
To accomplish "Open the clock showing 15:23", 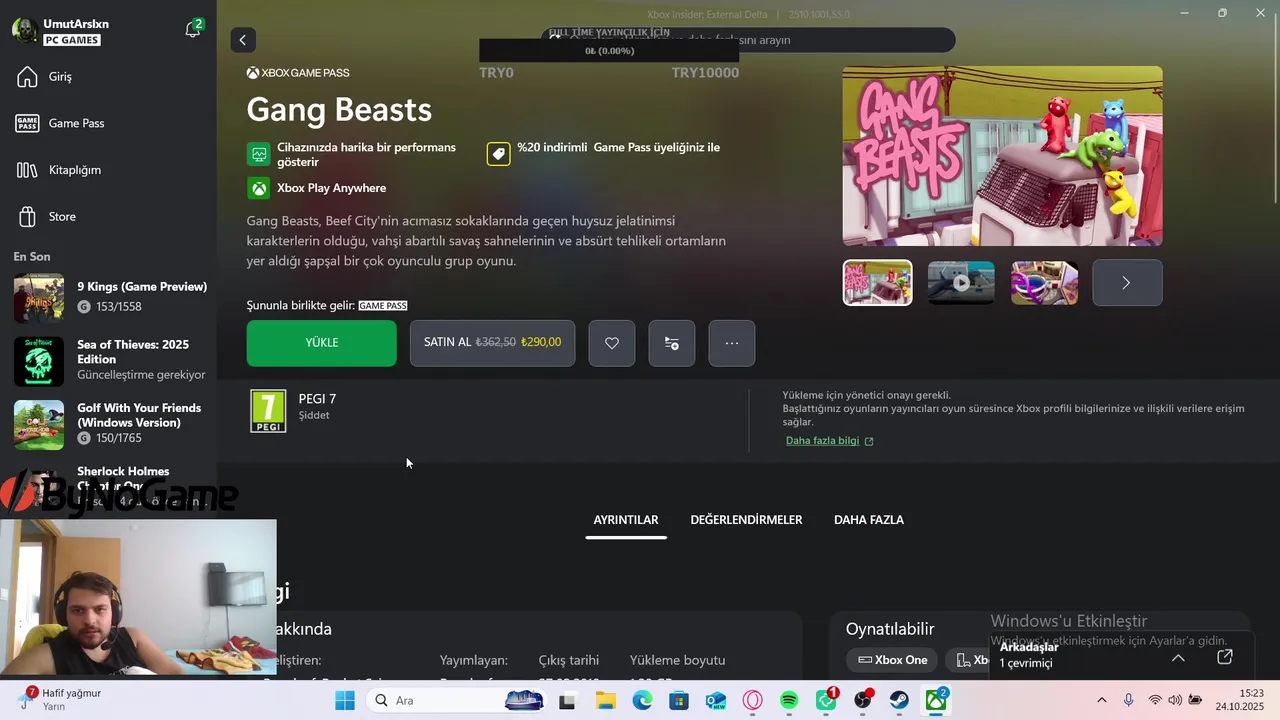I will tap(1240, 700).
